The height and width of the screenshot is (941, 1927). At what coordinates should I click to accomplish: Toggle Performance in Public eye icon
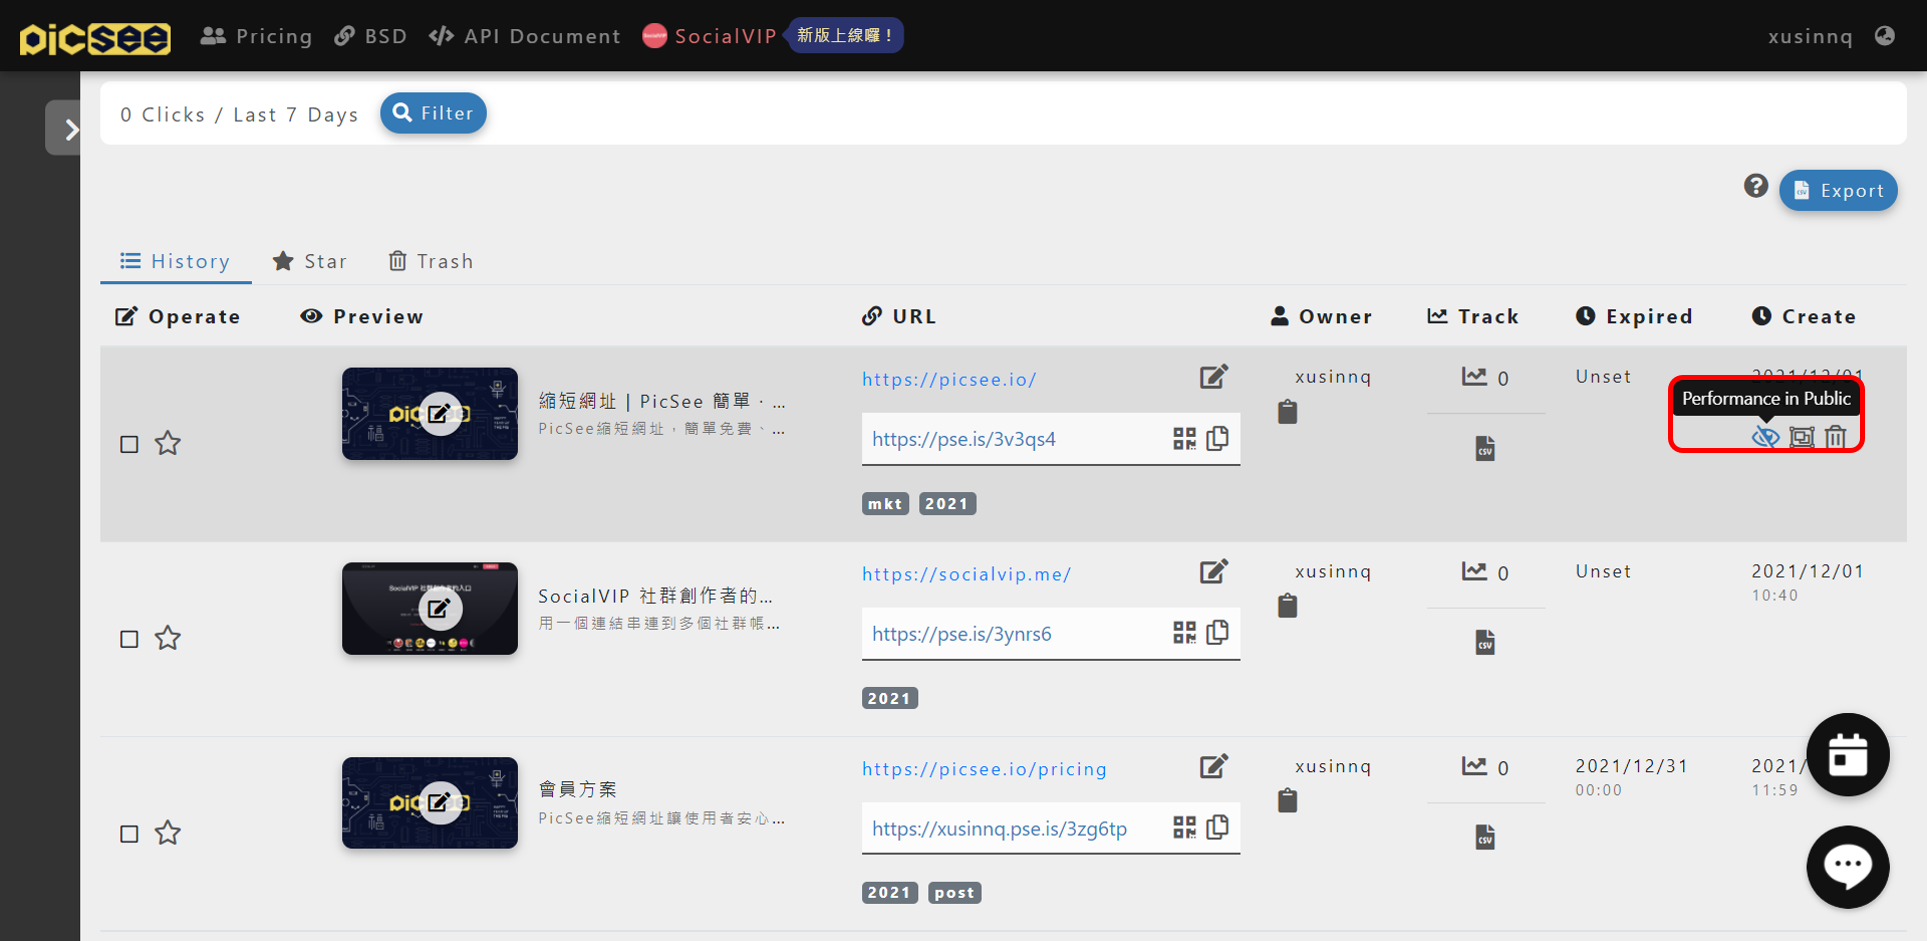point(1766,437)
